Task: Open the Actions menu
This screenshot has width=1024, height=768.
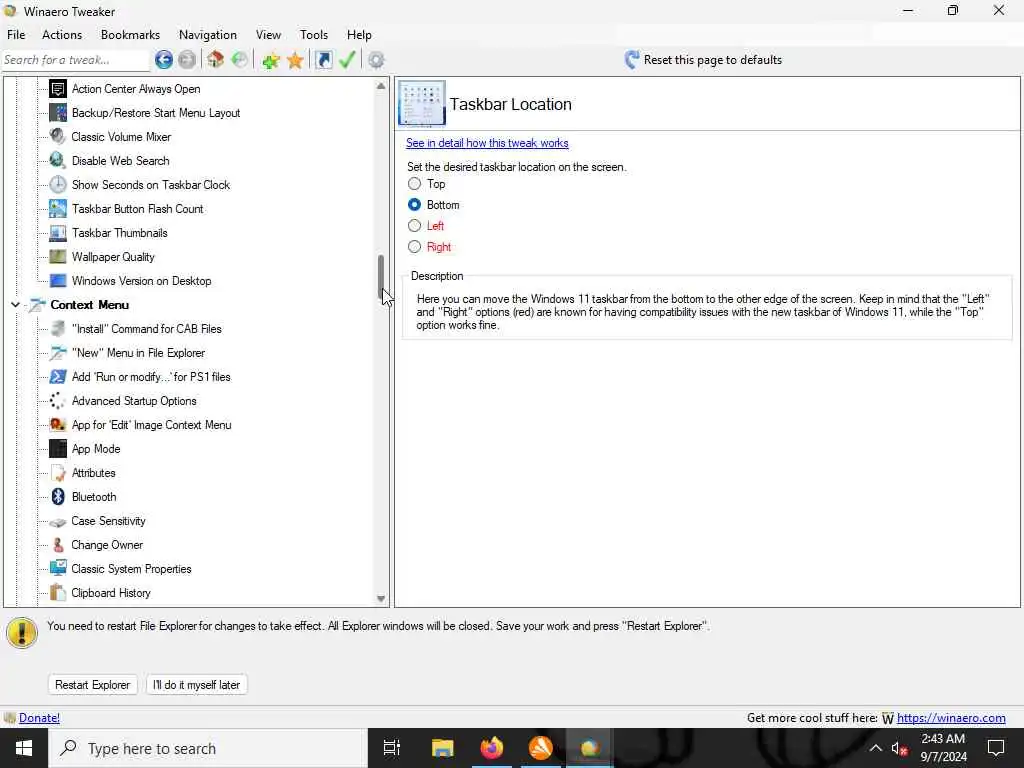Action: tap(62, 35)
